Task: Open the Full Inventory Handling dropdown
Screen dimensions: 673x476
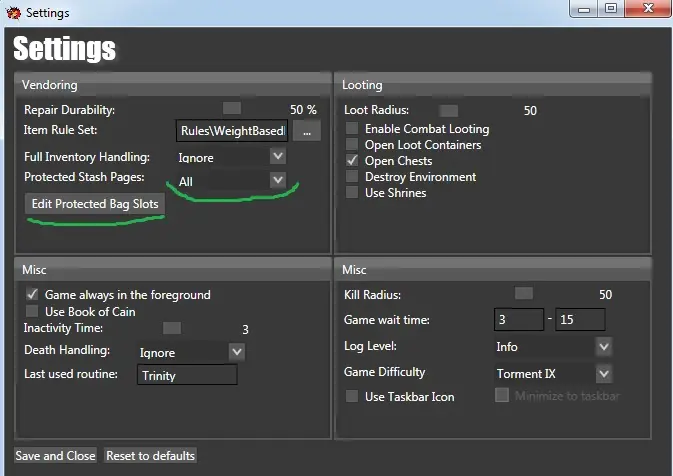Action: click(x=277, y=157)
